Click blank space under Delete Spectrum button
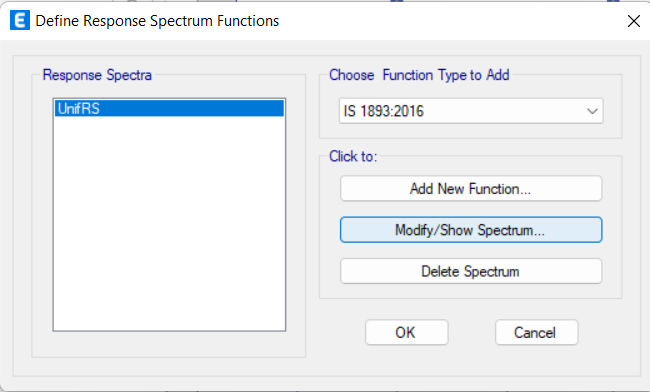This screenshot has height=392, width=650. pyautogui.click(x=471, y=290)
